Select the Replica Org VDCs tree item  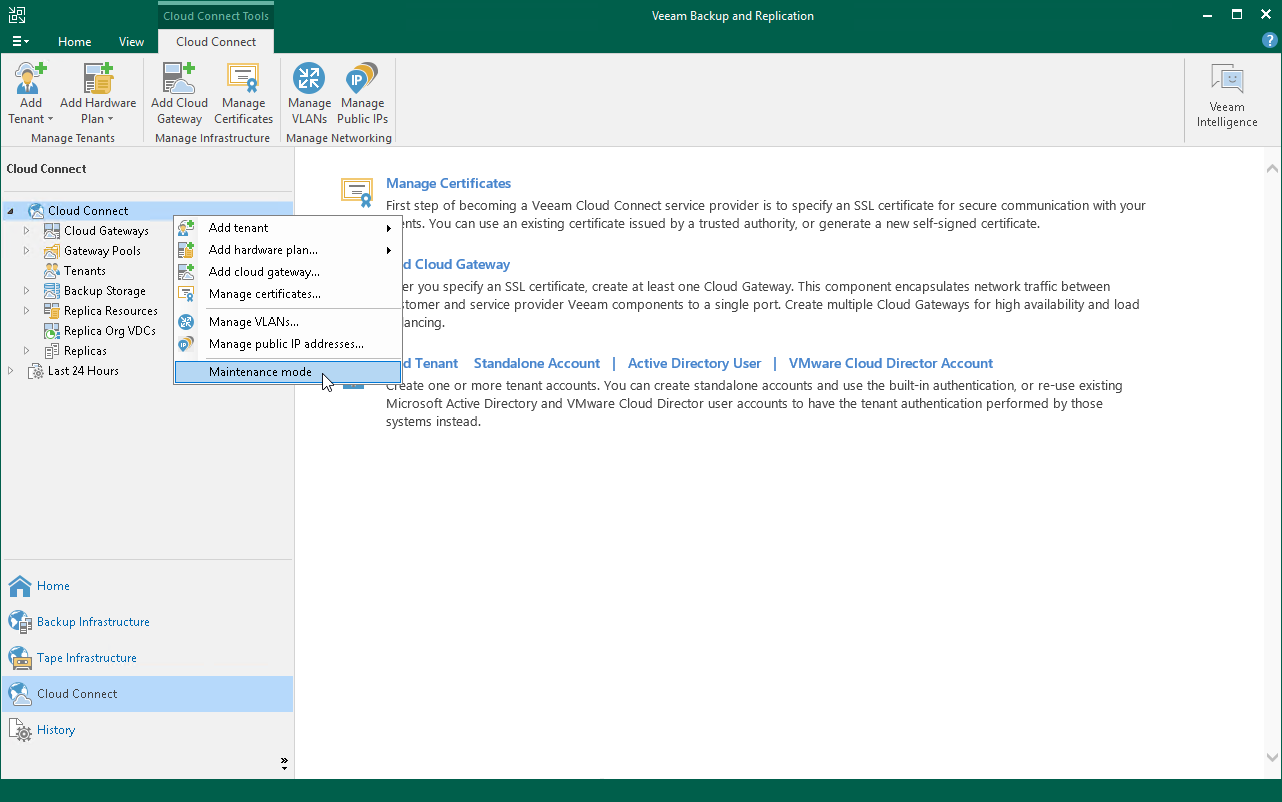click(111, 331)
